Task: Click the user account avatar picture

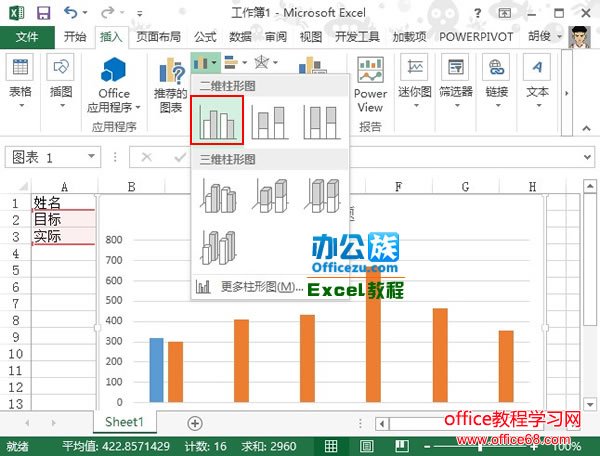Action: coord(579,37)
